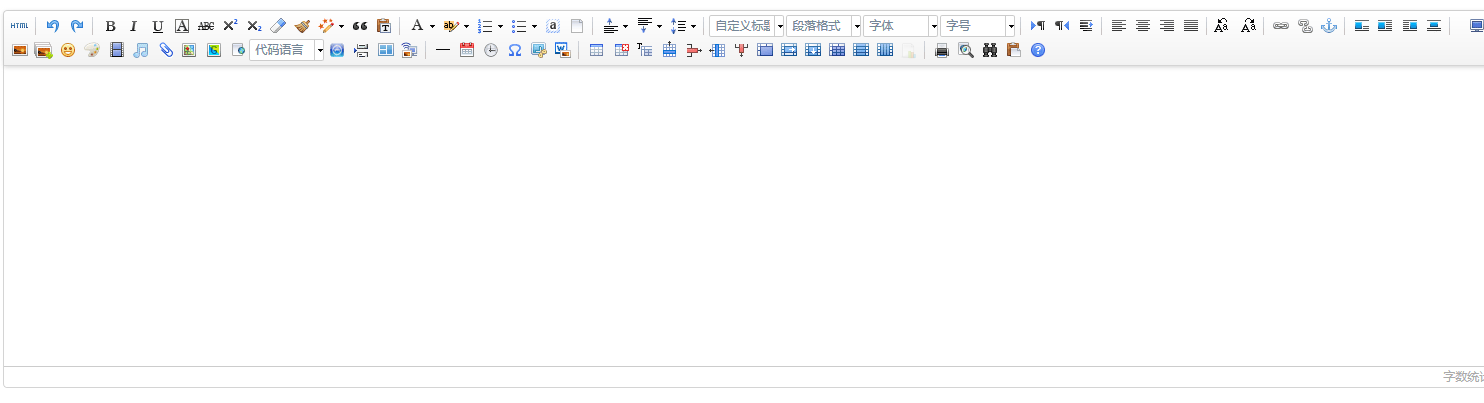Align text center

click(x=1143, y=26)
